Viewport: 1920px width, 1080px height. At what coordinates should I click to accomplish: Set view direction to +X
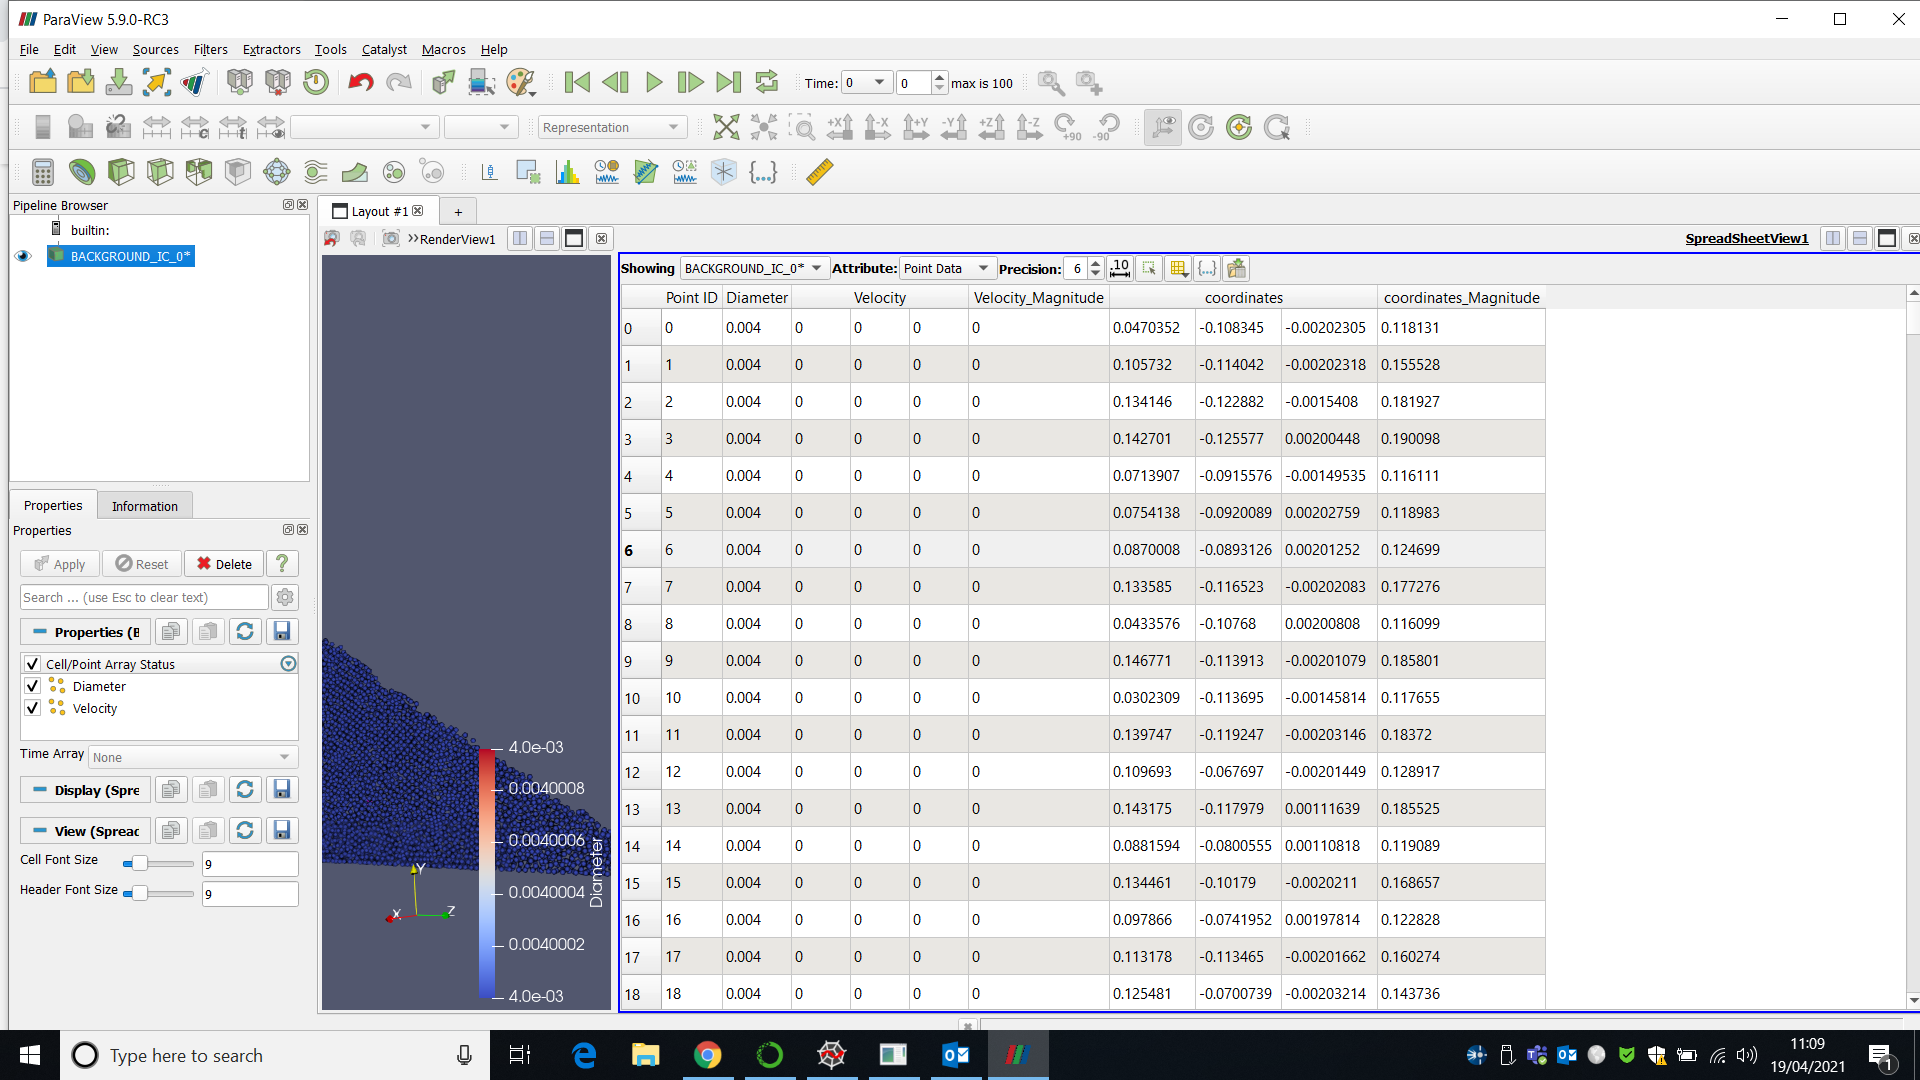840,127
